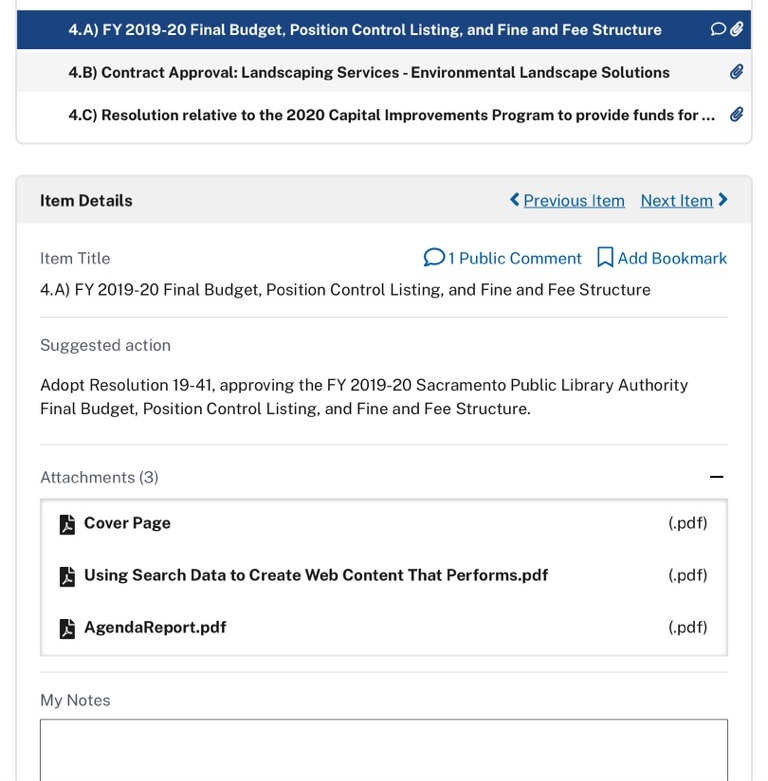This screenshot has width=768, height=781.
Task: Select agenda item 4.B Contract Approval Landscaping Services
Action: coord(384,72)
